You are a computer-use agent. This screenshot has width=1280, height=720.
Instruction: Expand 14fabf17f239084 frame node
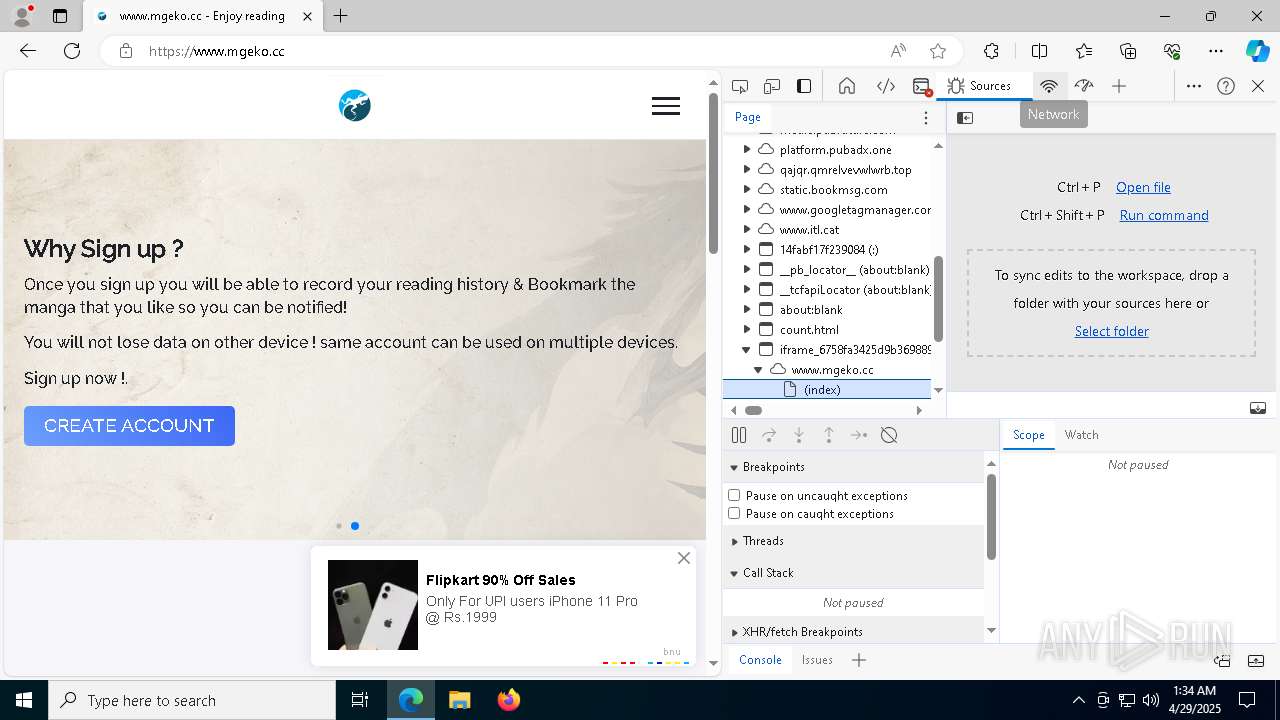coord(747,249)
